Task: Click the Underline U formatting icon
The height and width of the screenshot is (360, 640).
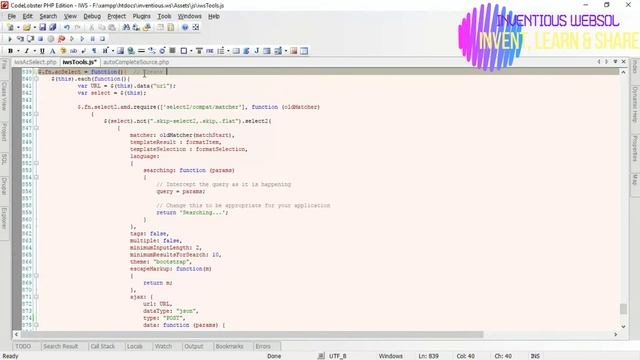Action: point(42,51)
